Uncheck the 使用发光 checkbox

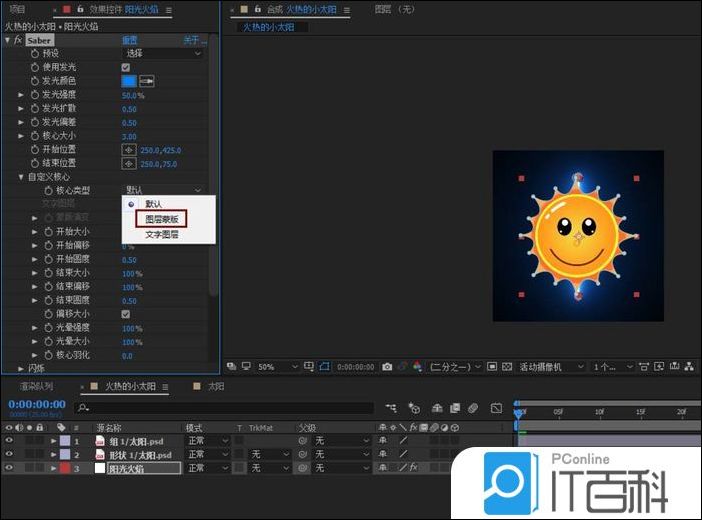tap(126, 67)
